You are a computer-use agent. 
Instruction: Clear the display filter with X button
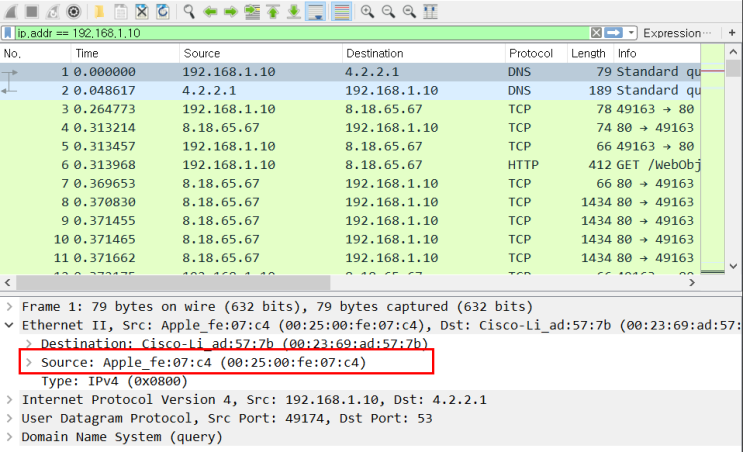coord(596,33)
